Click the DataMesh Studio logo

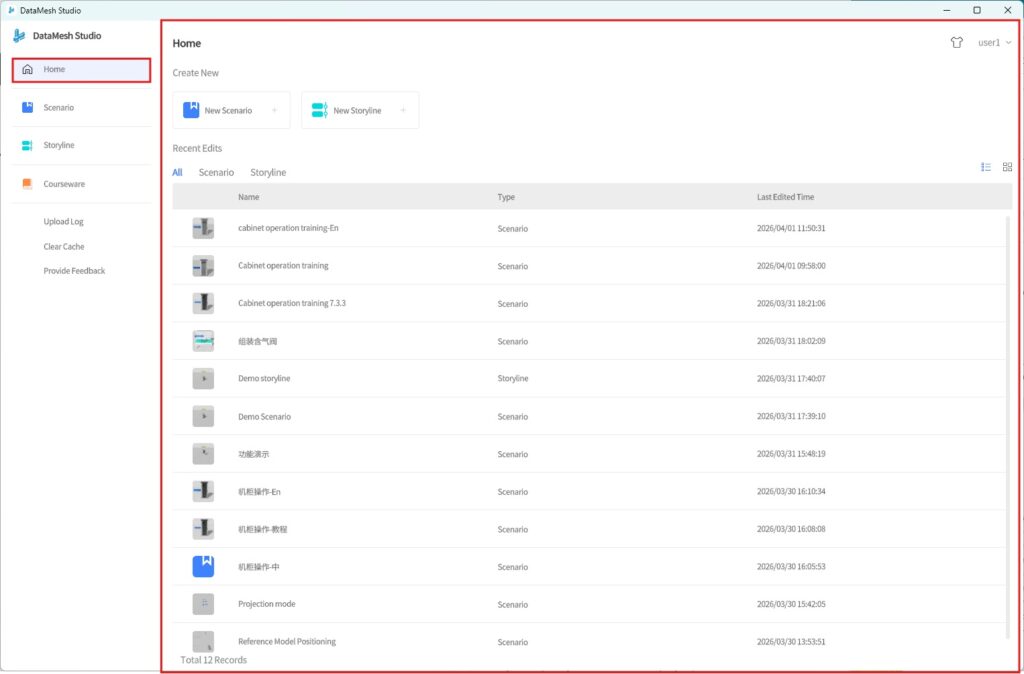tap(19, 36)
